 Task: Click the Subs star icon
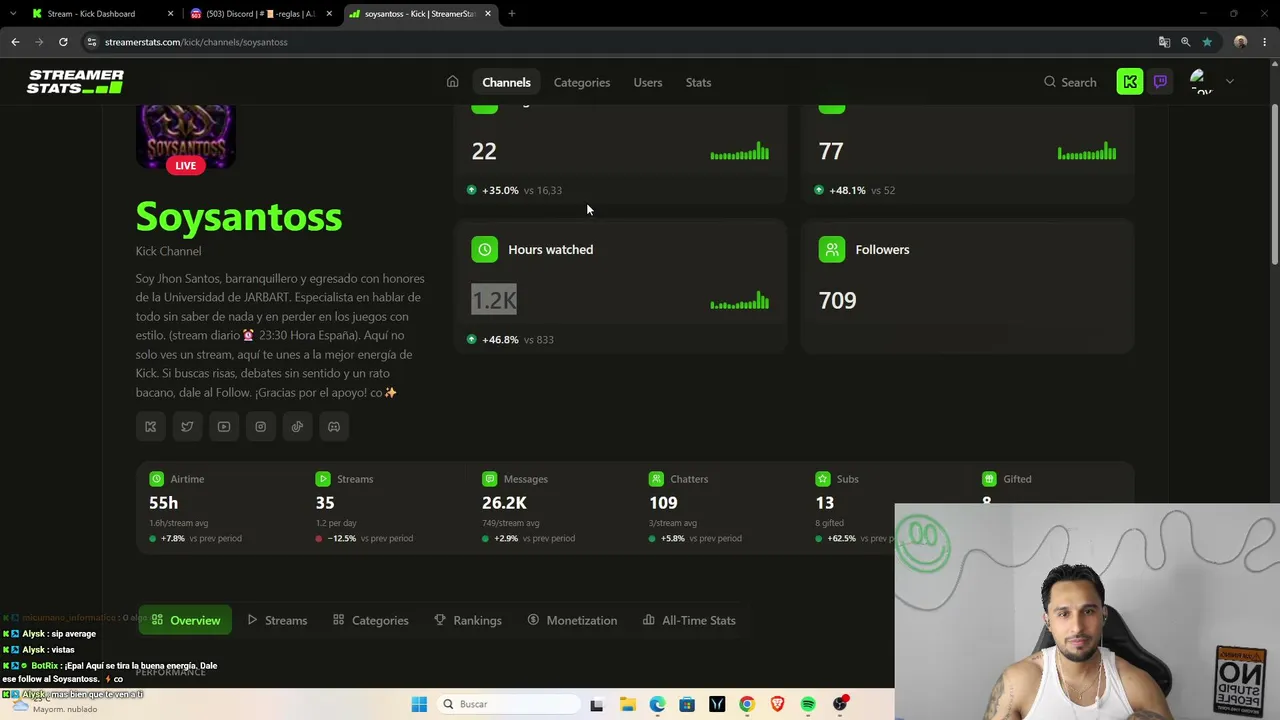(x=822, y=479)
